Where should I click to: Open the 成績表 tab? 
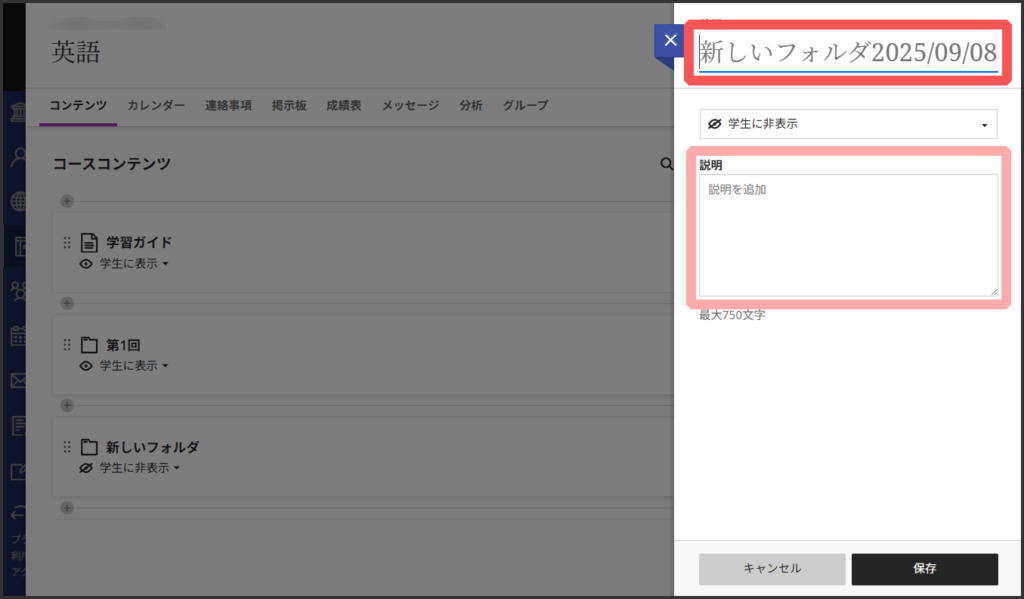[343, 105]
